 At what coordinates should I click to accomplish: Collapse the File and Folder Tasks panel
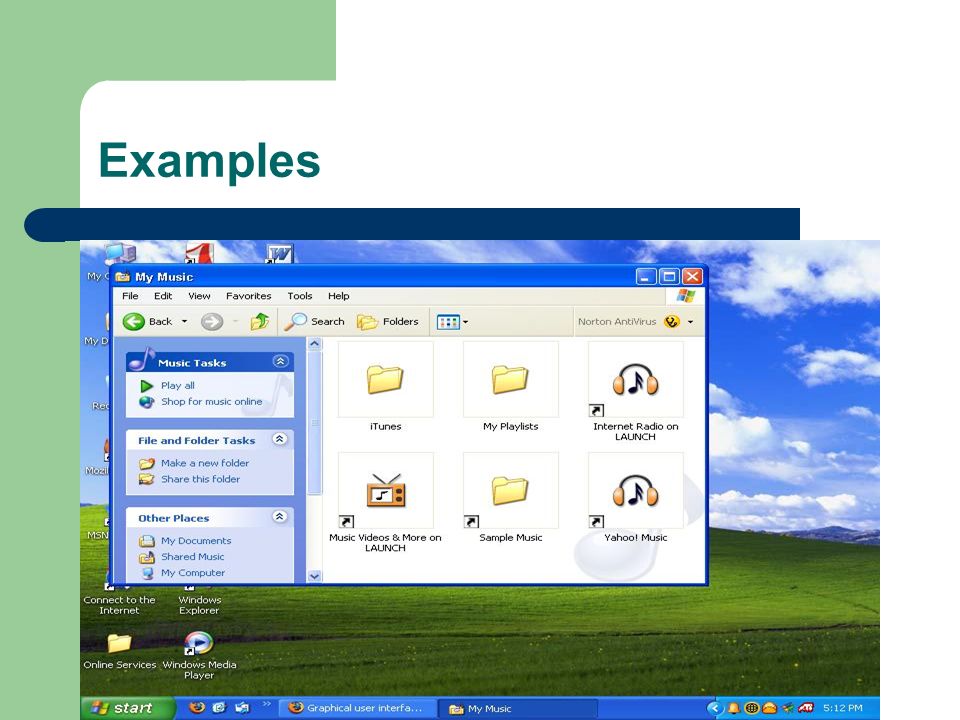coord(280,439)
